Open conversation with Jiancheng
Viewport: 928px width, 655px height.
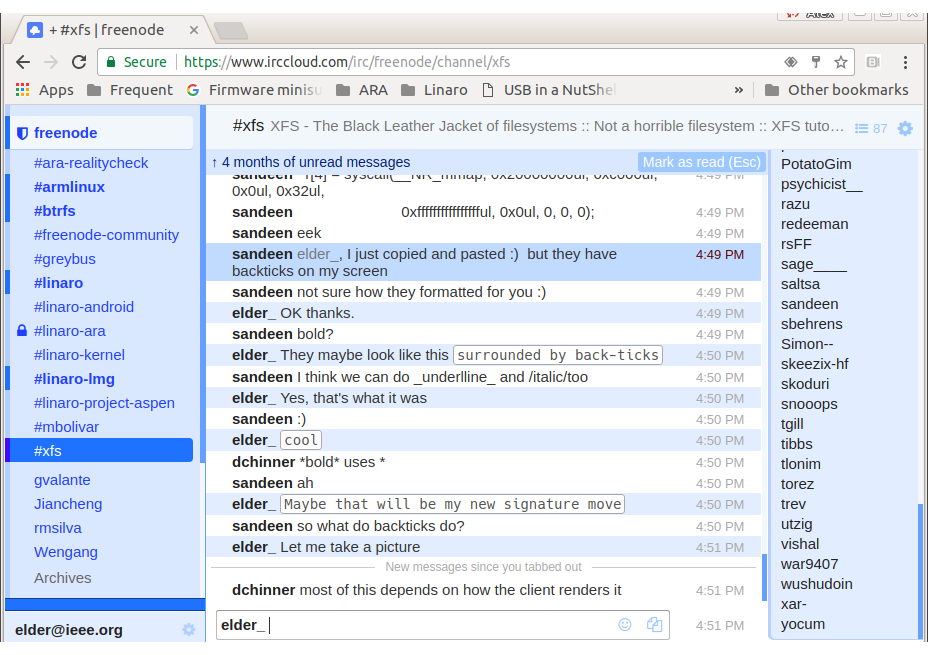(x=68, y=504)
